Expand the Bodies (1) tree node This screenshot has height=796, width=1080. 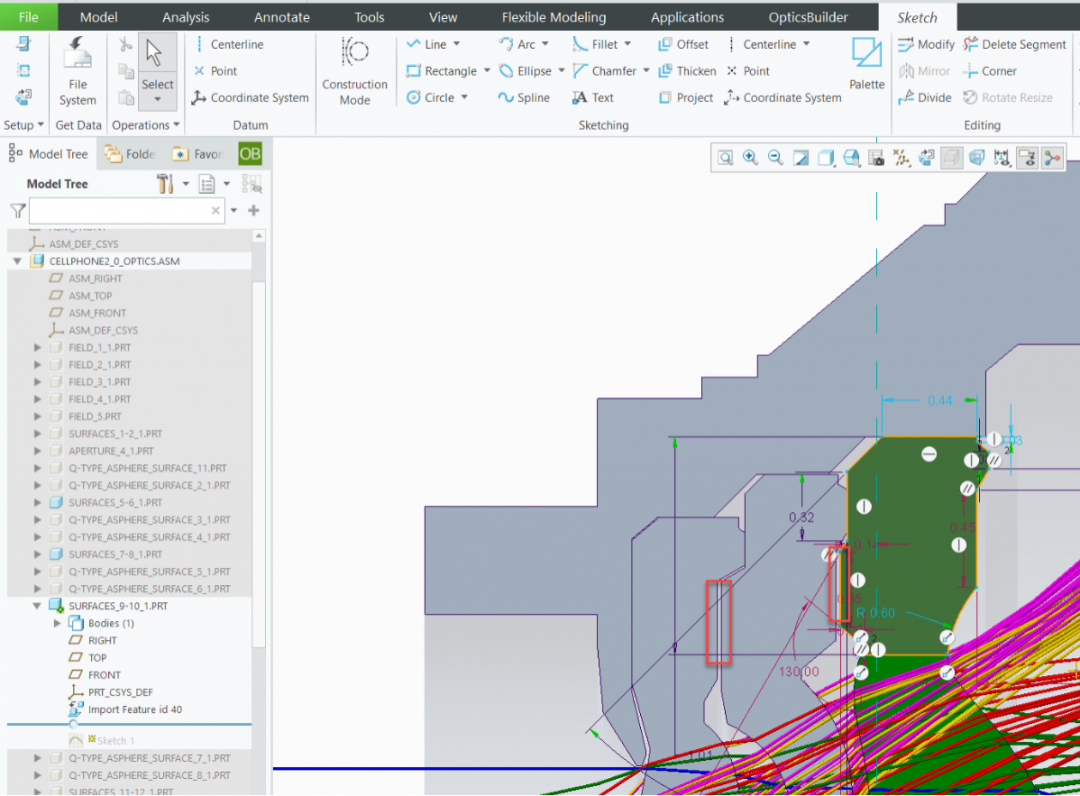point(57,623)
